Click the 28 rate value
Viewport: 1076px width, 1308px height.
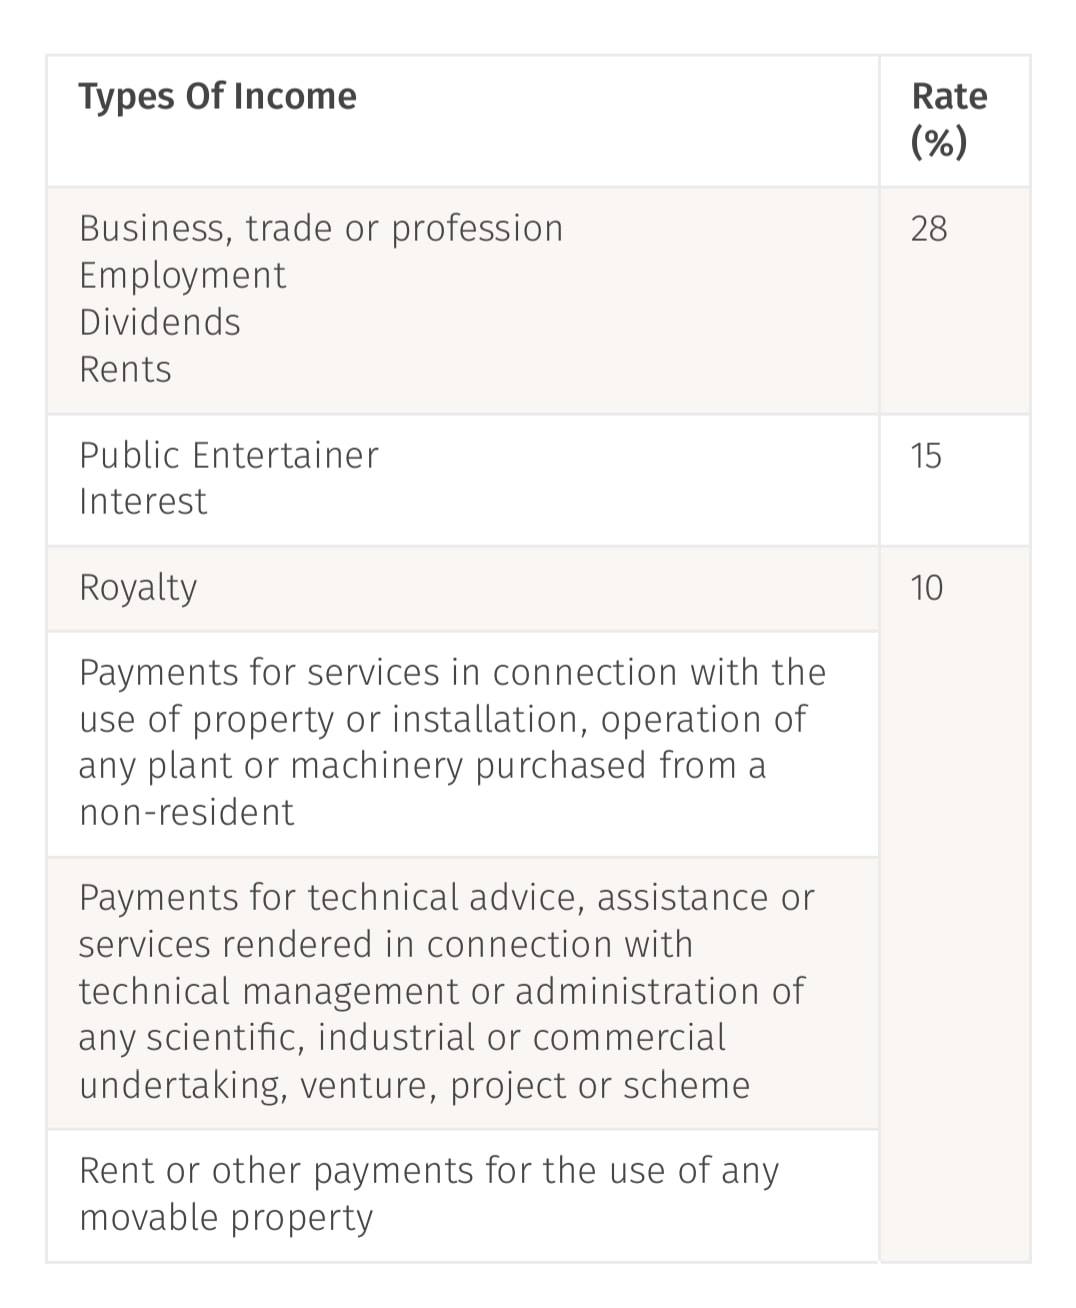[928, 229]
